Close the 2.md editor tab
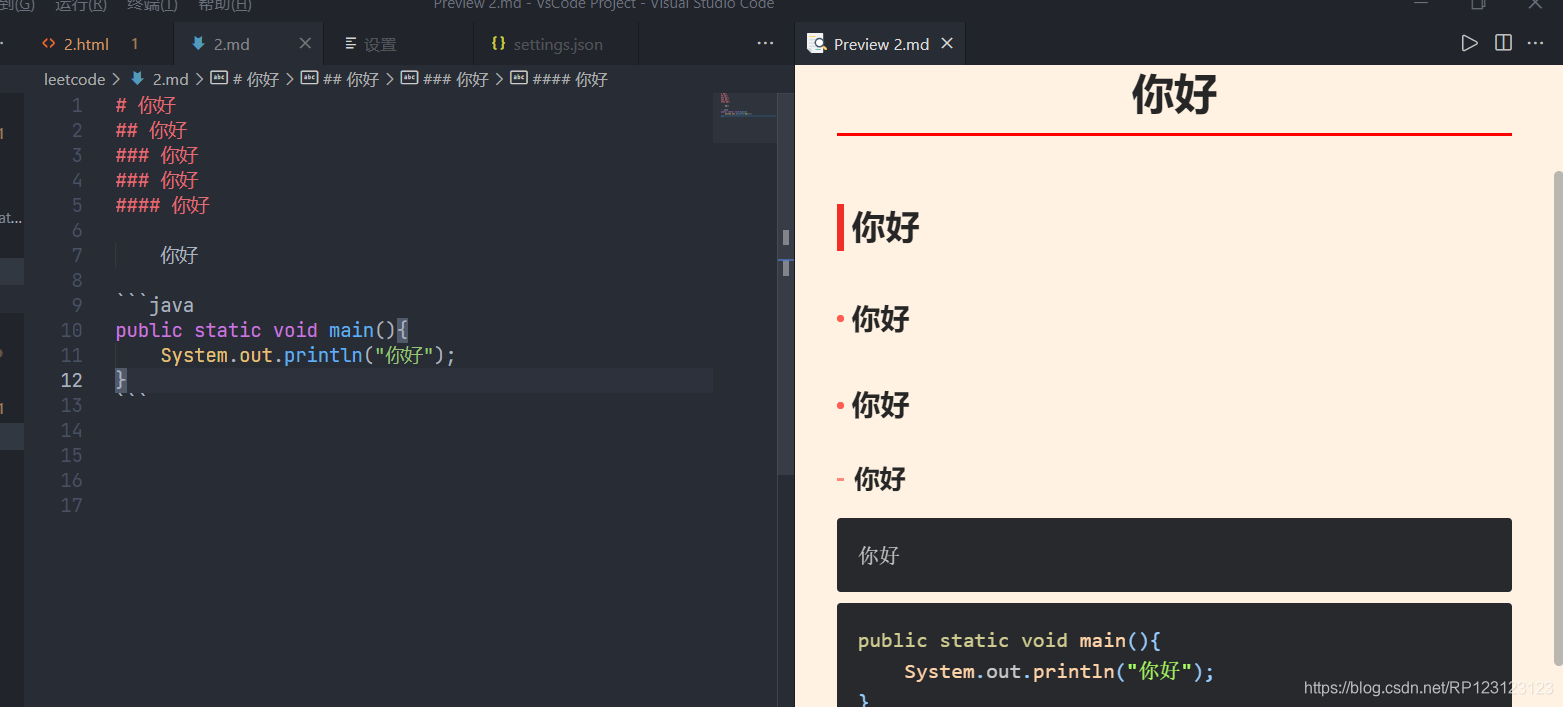This screenshot has width=1563, height=707. [x=305, y=44]
